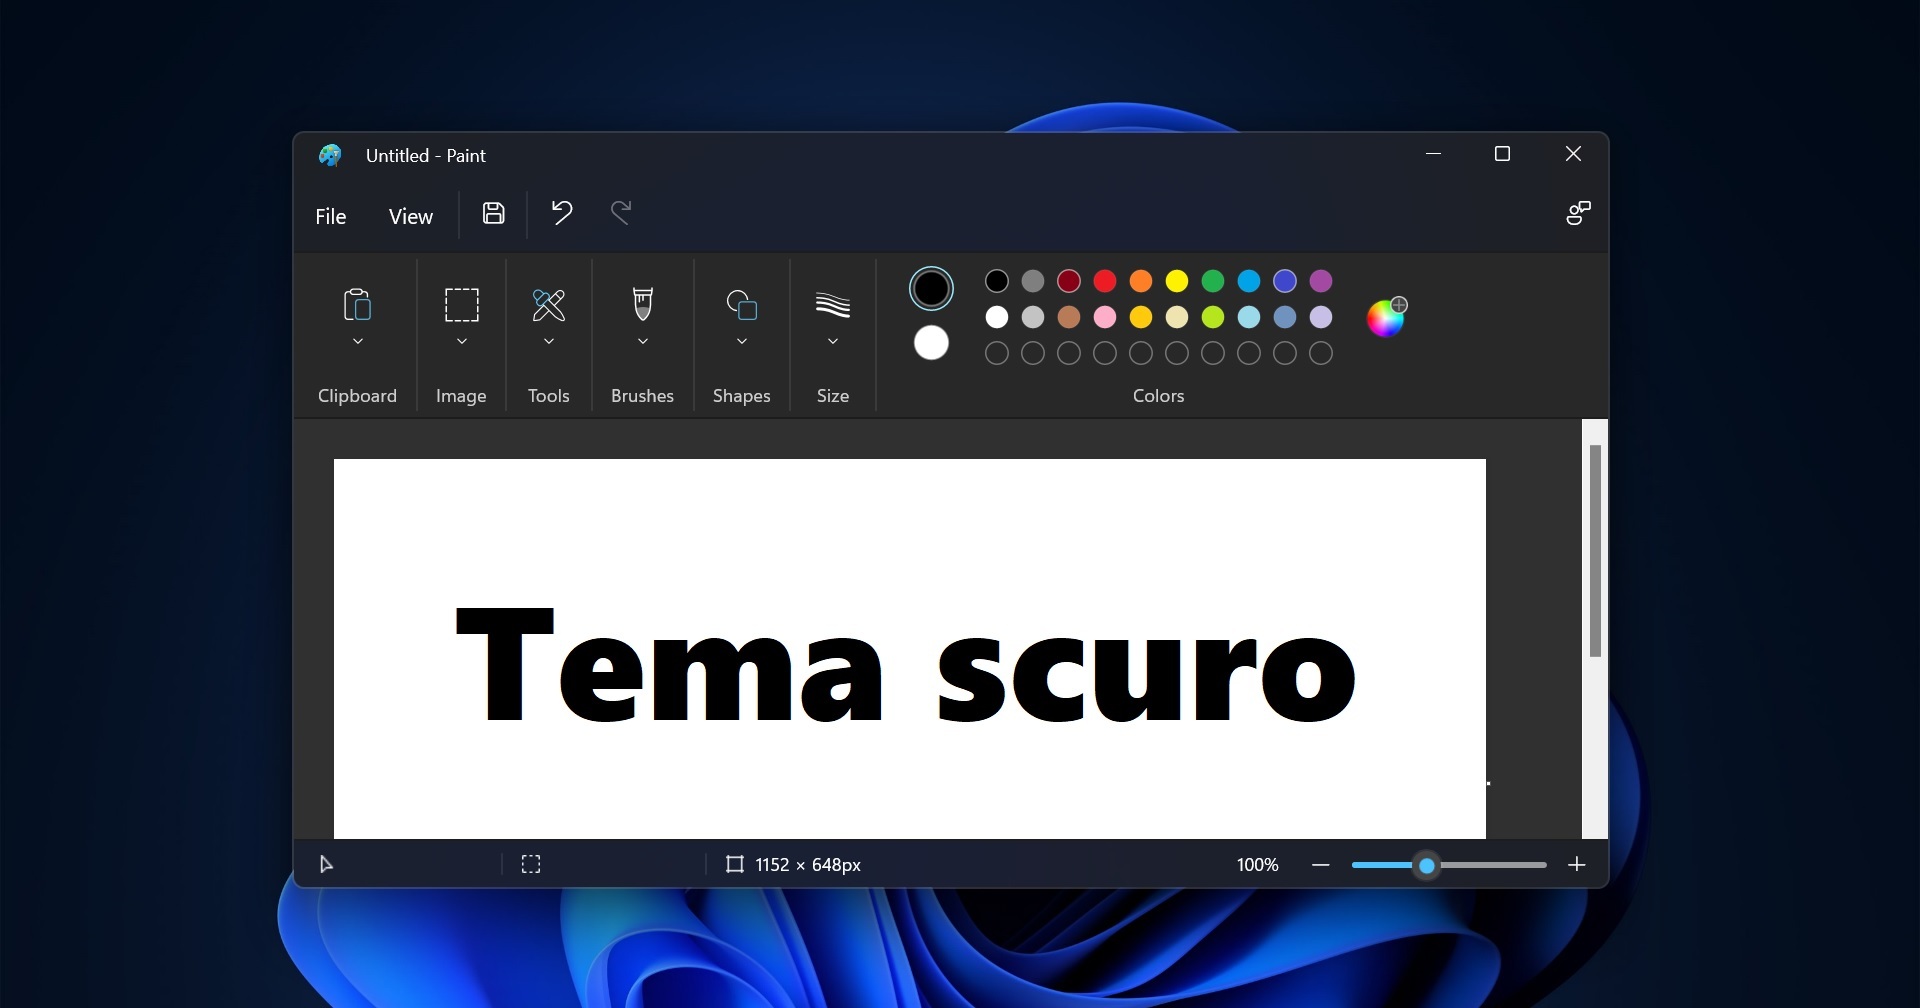Click the Size line thickness icon
This screenshot has width=1920, height=1008.
[833, 305]
